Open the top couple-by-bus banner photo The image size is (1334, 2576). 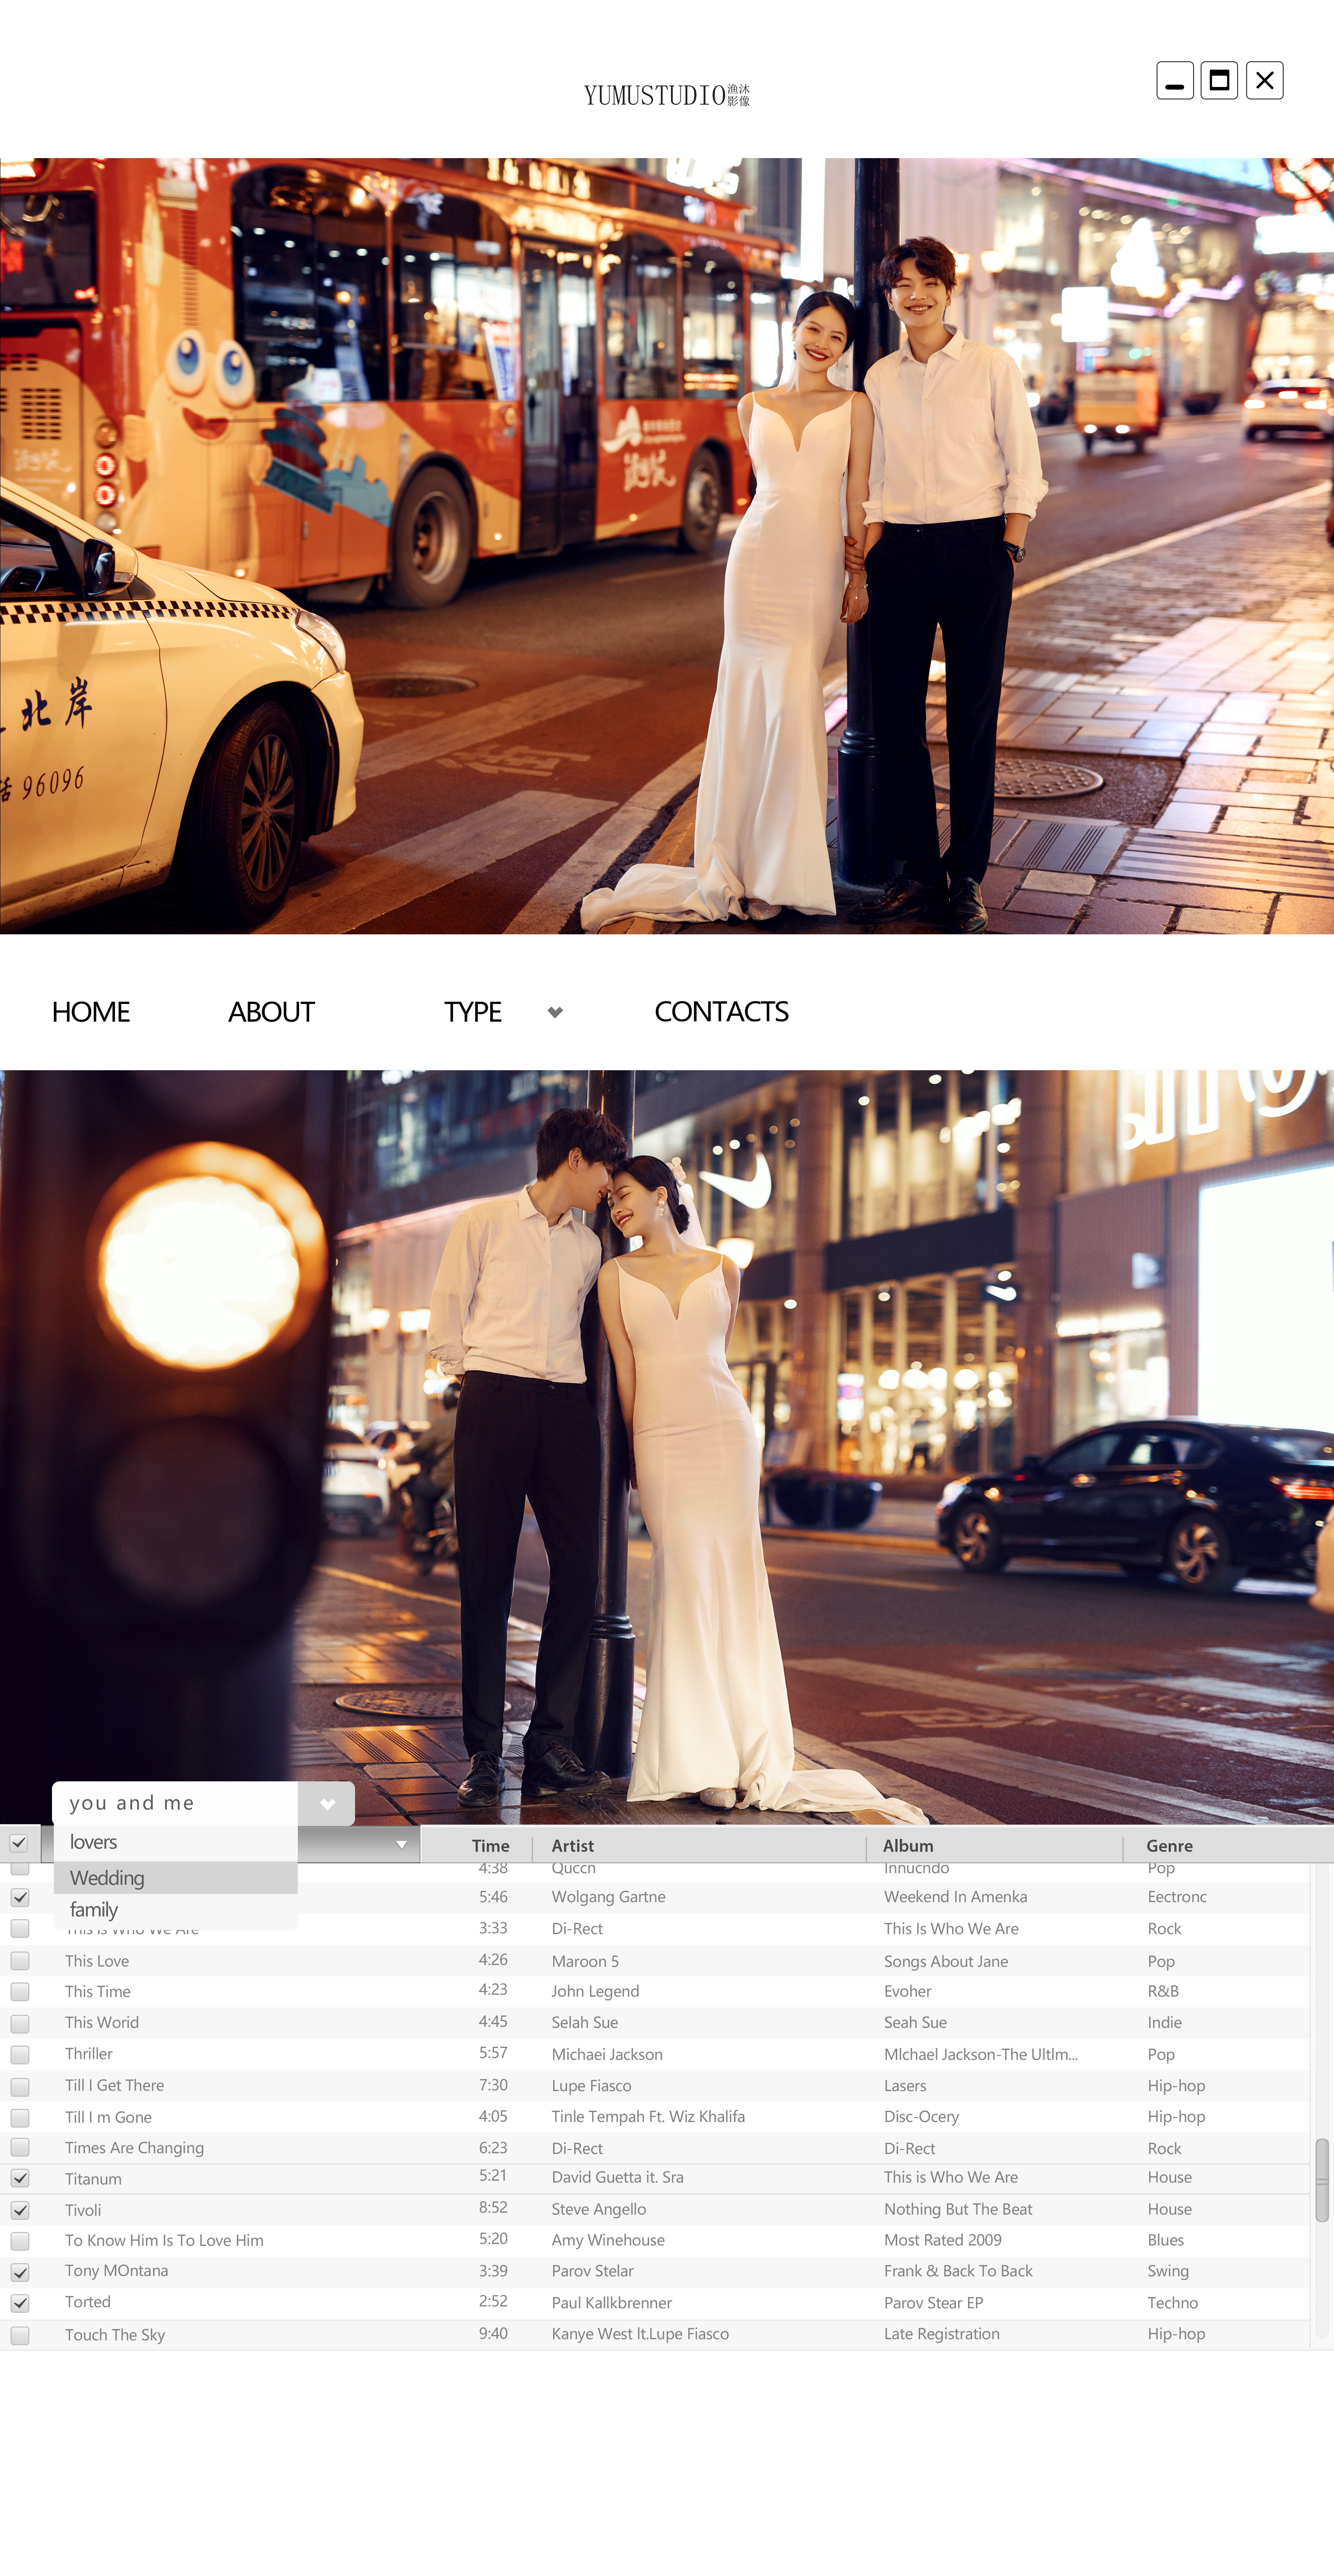point(667,546)
